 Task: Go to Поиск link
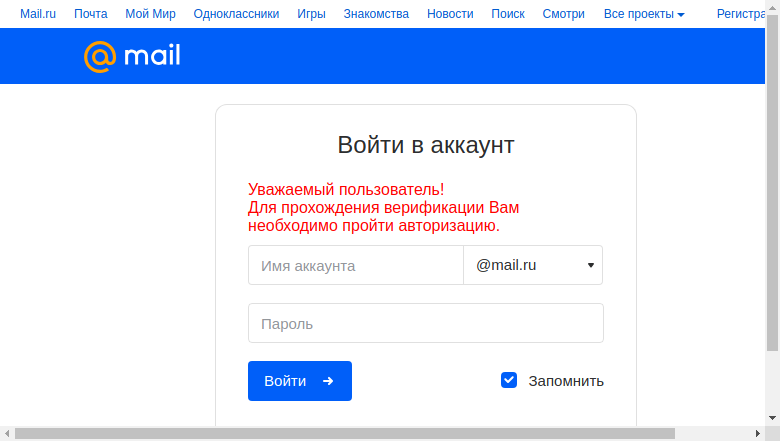[x=508, y=14]
